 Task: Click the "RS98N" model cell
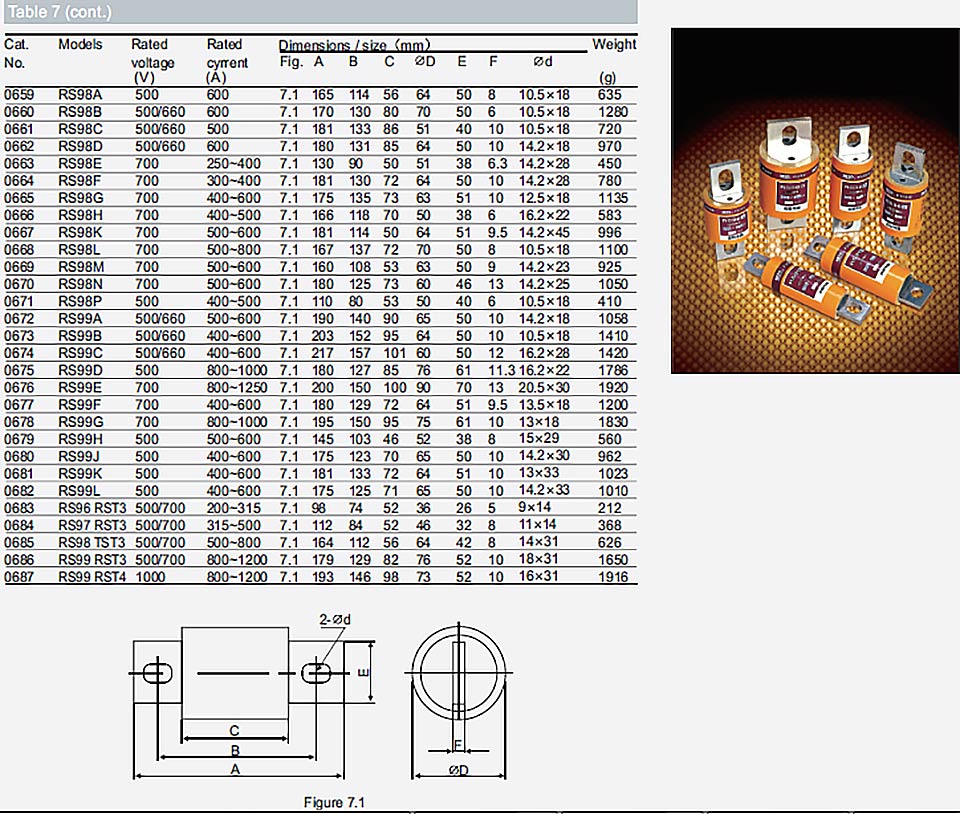80,284
